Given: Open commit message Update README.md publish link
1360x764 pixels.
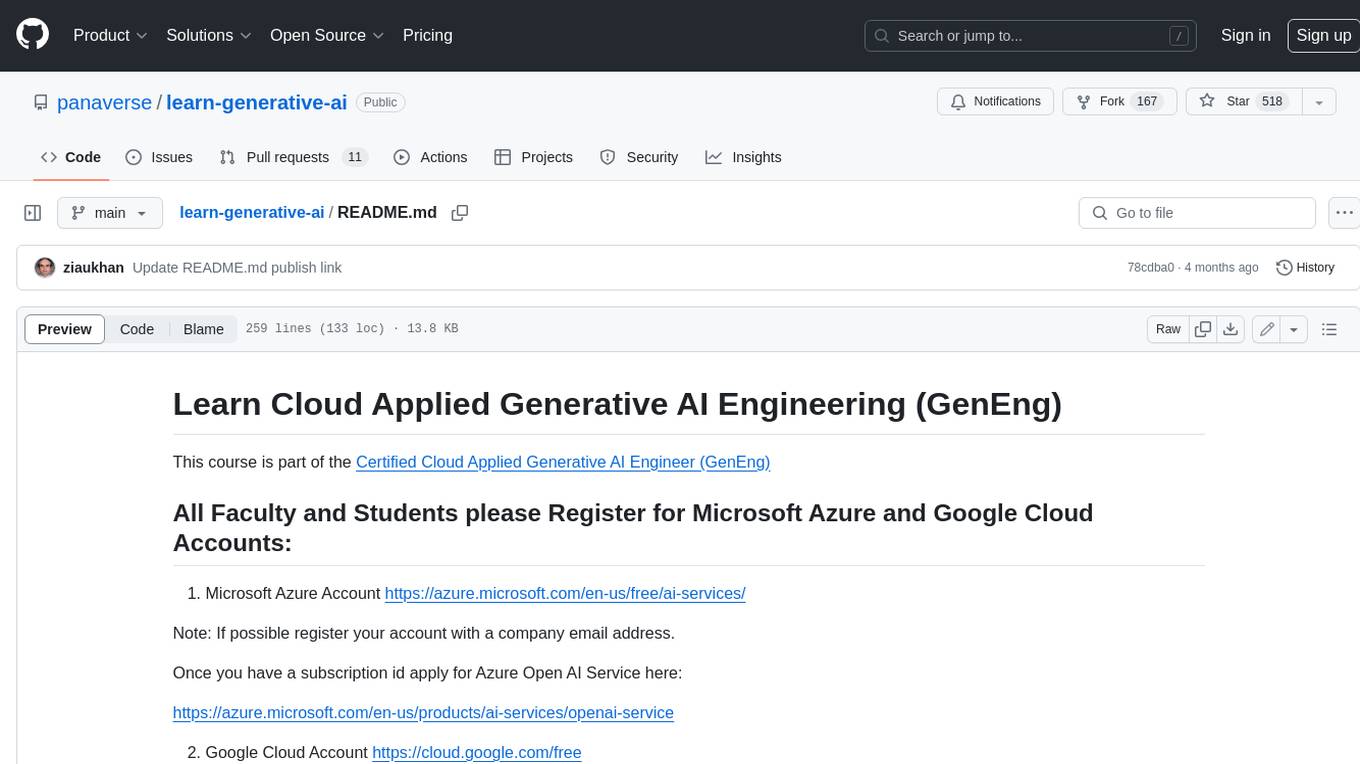Looking at the screenshot, I should point(237,268).
